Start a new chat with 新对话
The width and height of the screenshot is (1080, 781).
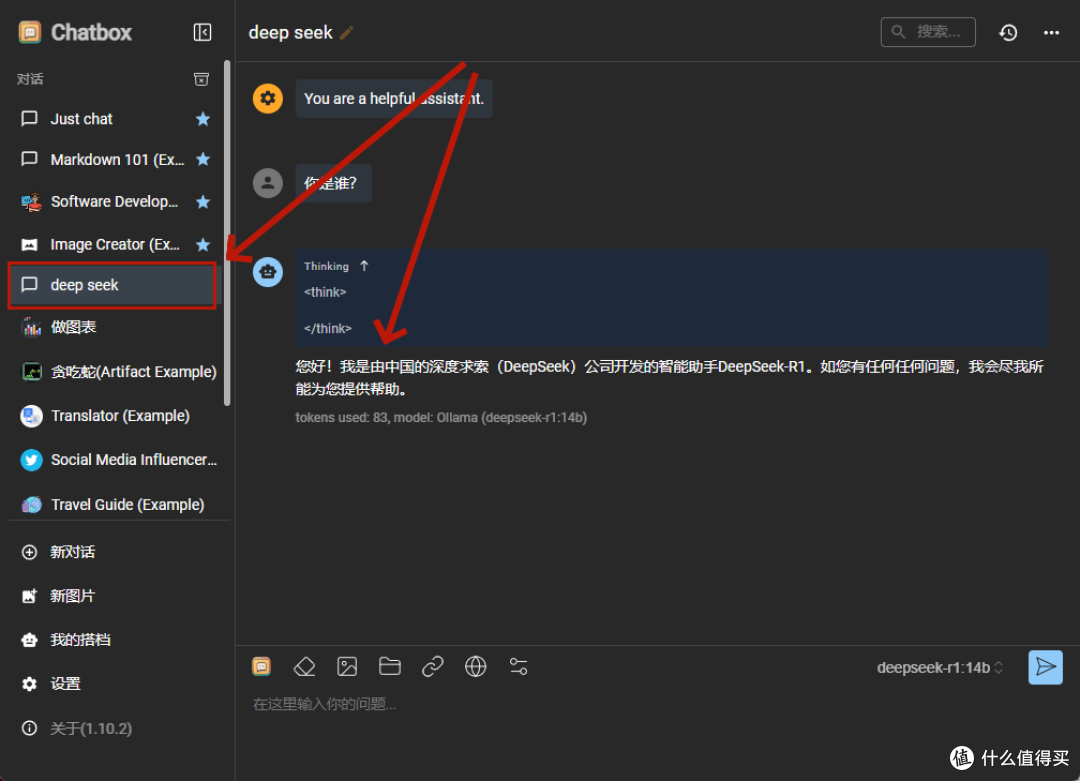coord(116,552)
